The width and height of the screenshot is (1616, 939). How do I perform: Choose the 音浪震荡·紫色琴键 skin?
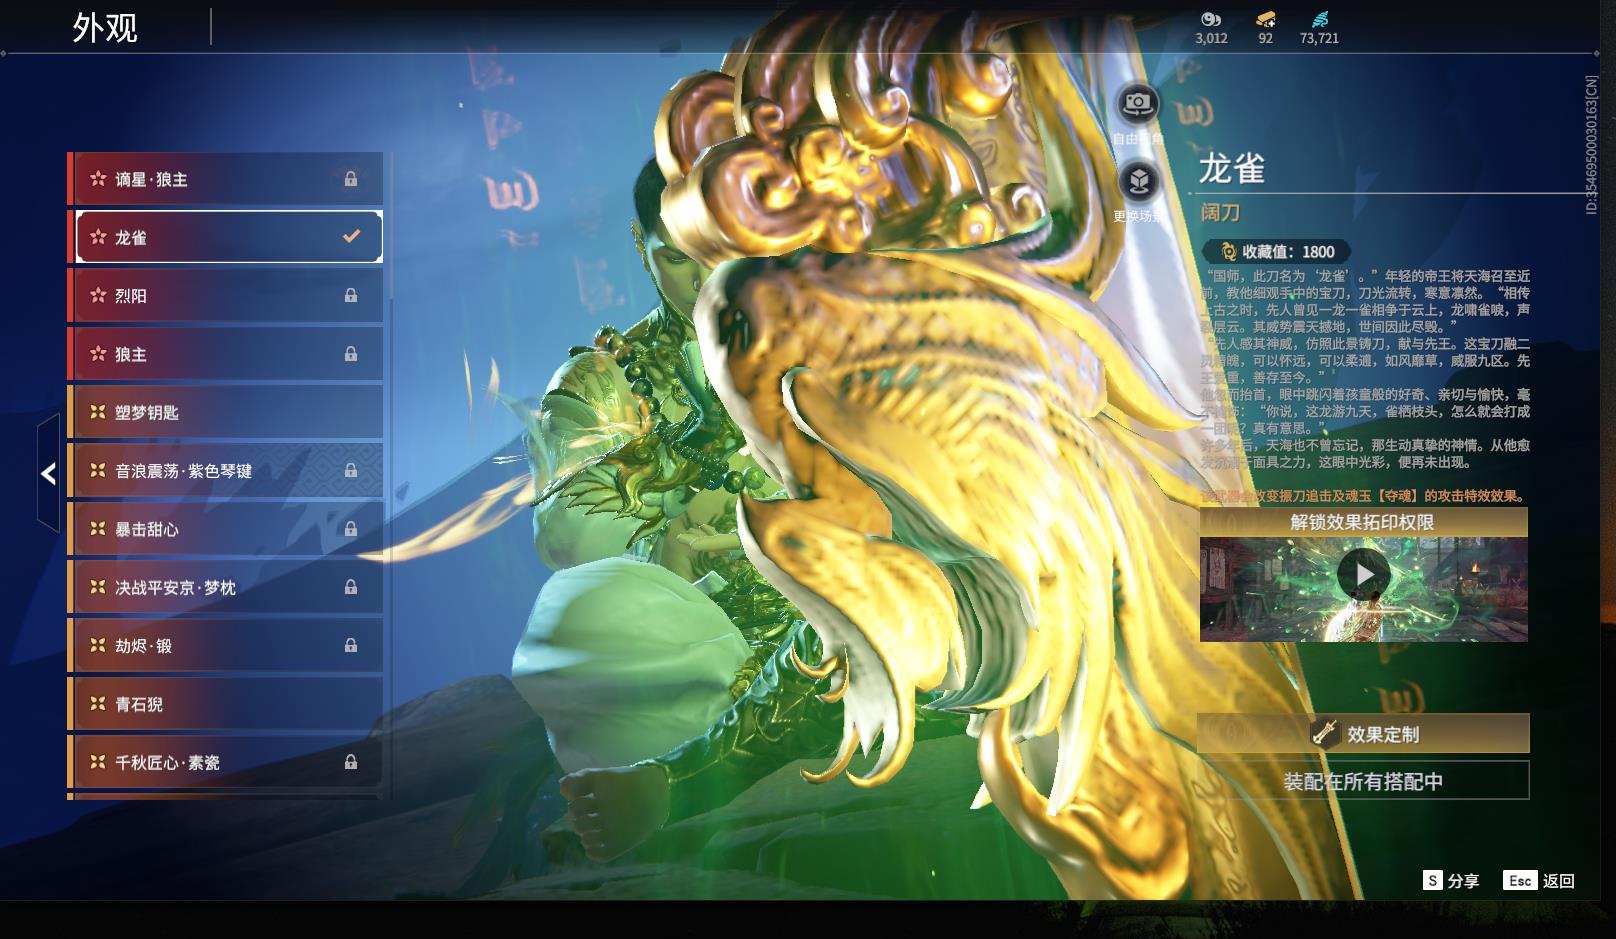click(x=226, y=470)
